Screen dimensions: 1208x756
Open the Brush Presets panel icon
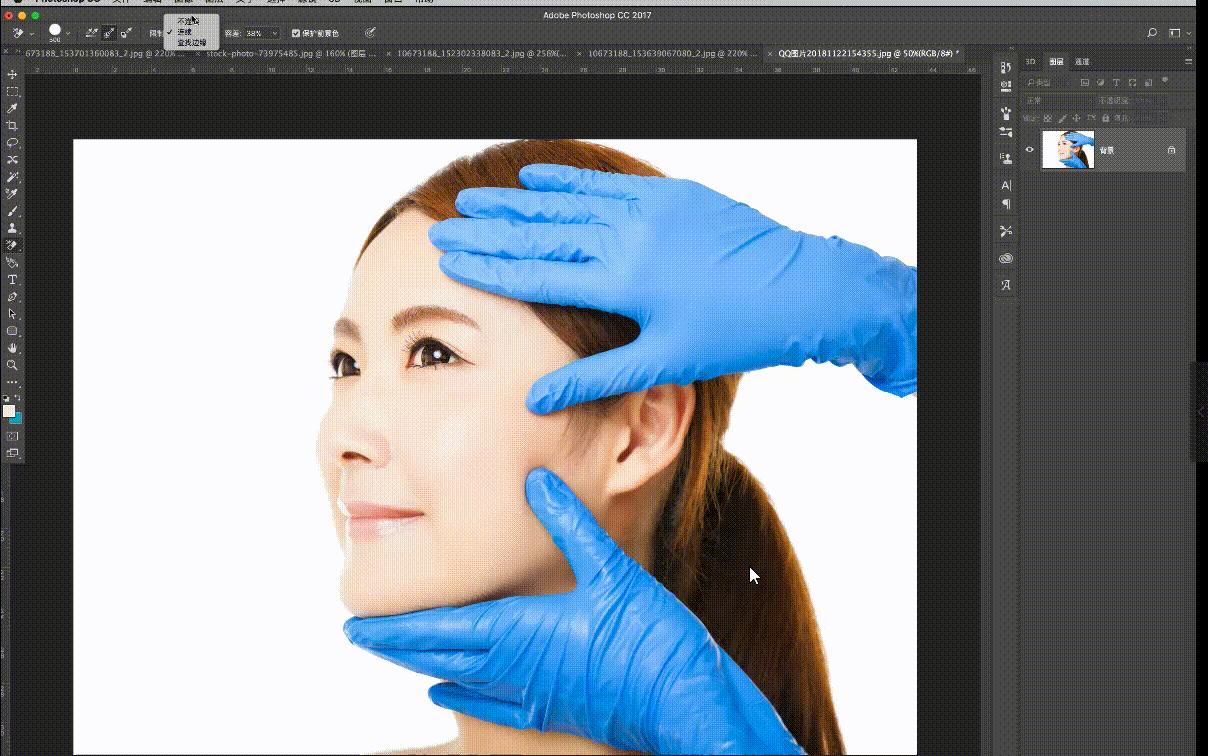[x=1006, y=131]
